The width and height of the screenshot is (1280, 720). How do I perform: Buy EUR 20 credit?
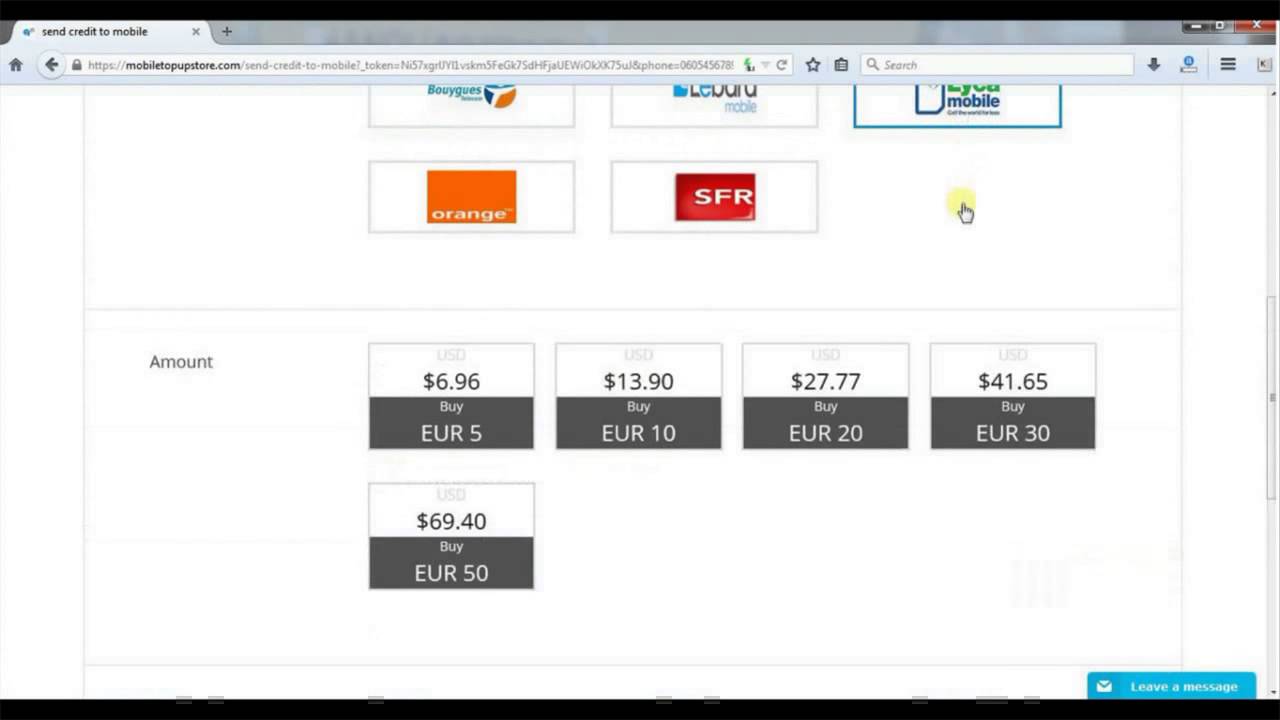(x=825, y=423)
